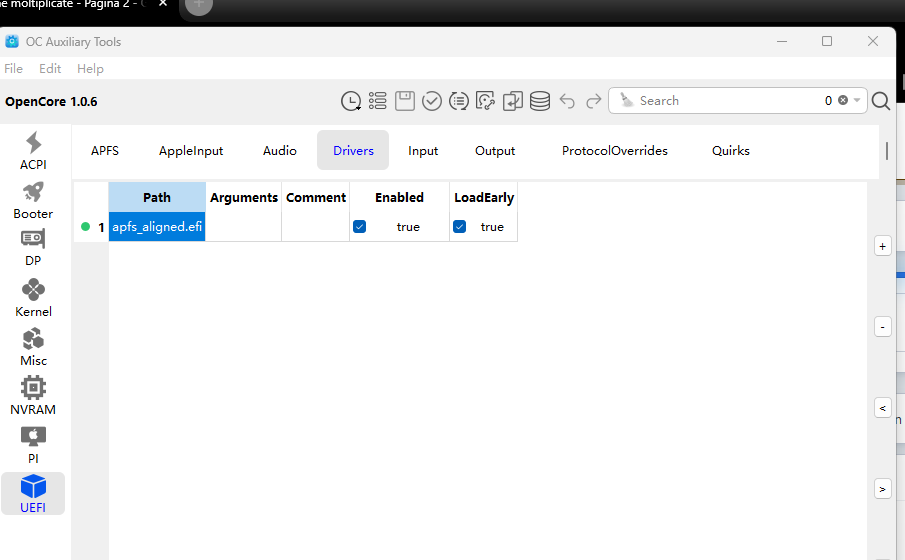Close the browser tab behind the window
The height and width of the screenshot is (560, 905).
click(163, 3)
